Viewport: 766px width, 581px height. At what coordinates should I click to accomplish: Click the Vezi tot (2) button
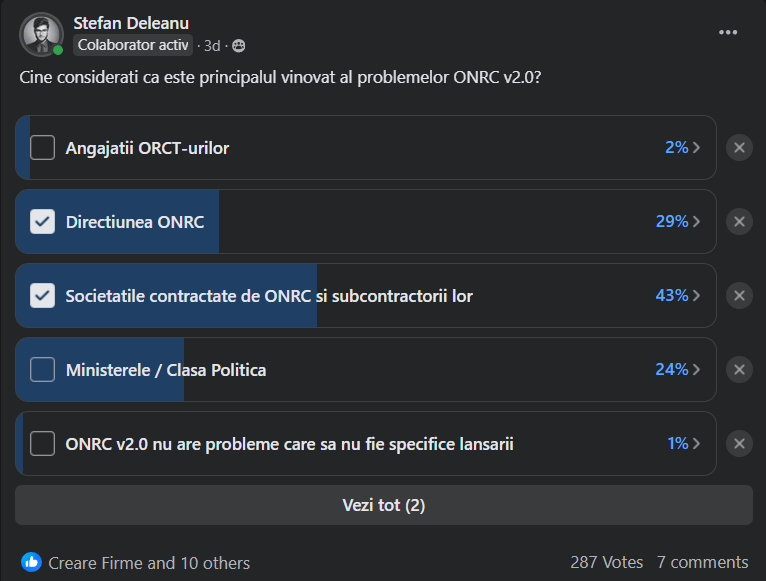[x=383, y=506]
